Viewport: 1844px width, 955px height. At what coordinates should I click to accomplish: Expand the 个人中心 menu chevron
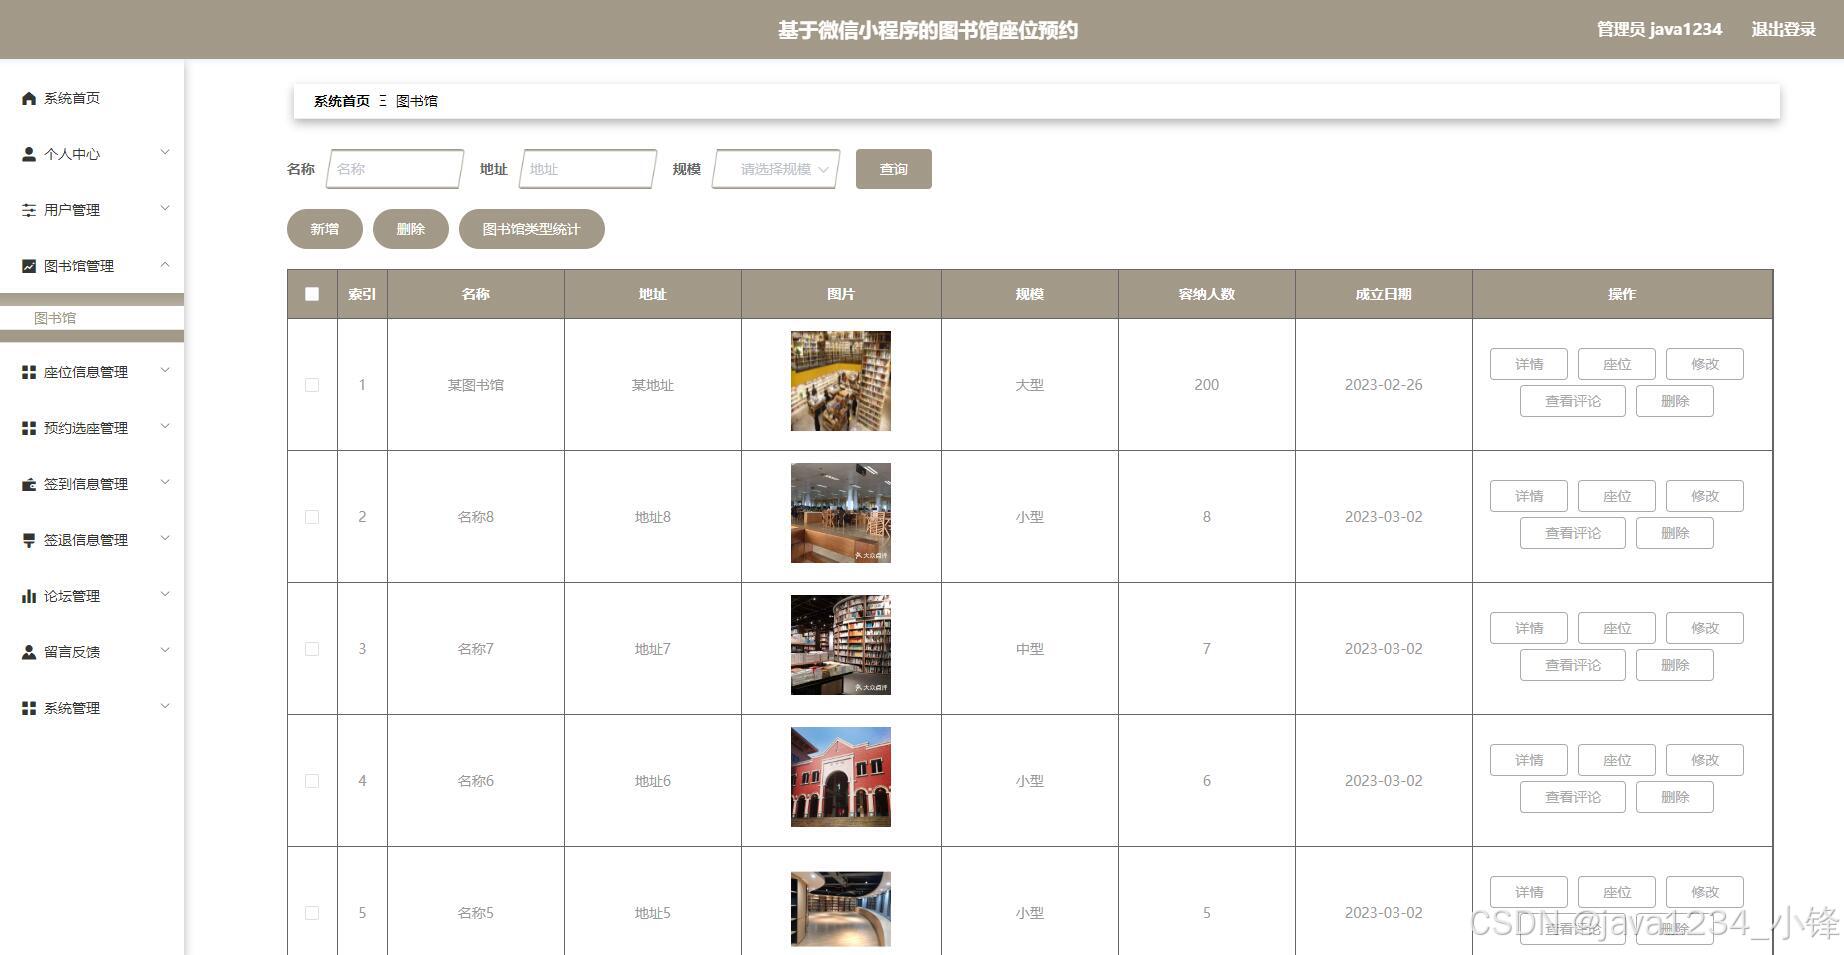pos(165,153)
